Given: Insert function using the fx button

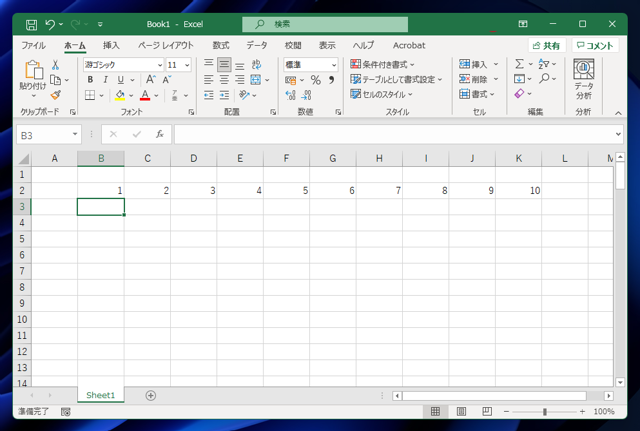Looking at the screenshot, I should tap(160, 134).
